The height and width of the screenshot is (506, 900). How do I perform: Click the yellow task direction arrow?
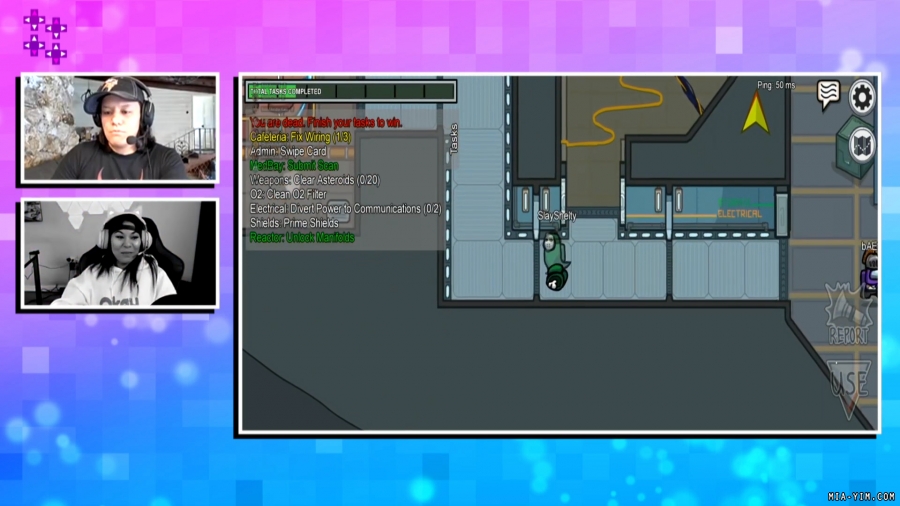(x=756, y=112)
